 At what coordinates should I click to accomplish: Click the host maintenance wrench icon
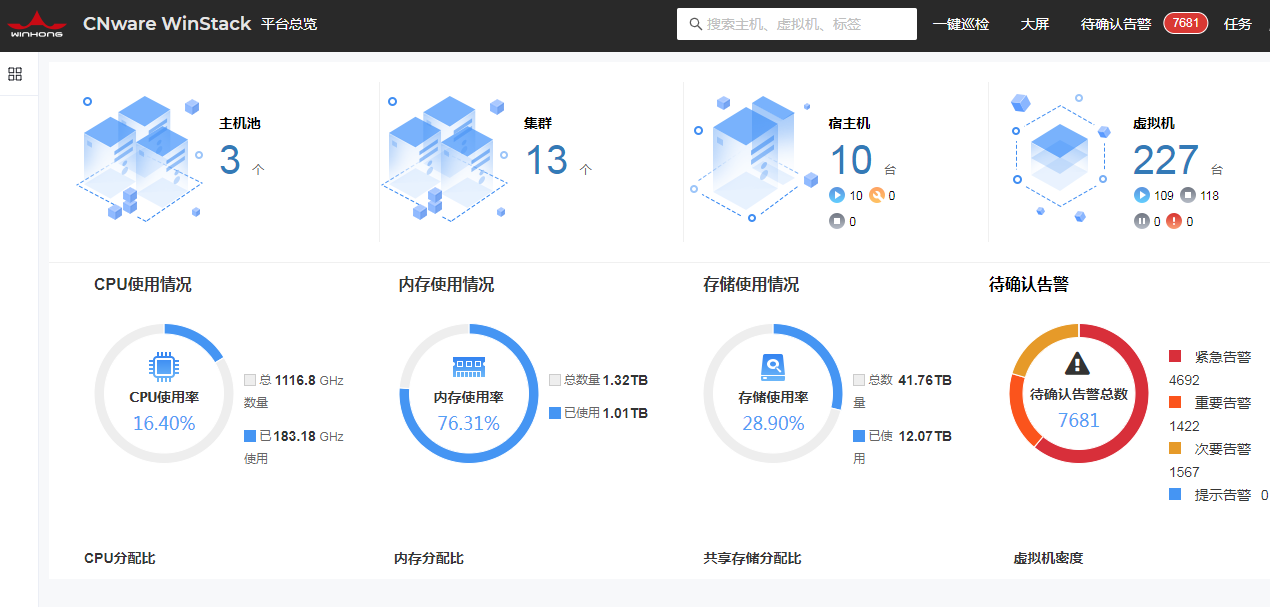coord(876,196)
